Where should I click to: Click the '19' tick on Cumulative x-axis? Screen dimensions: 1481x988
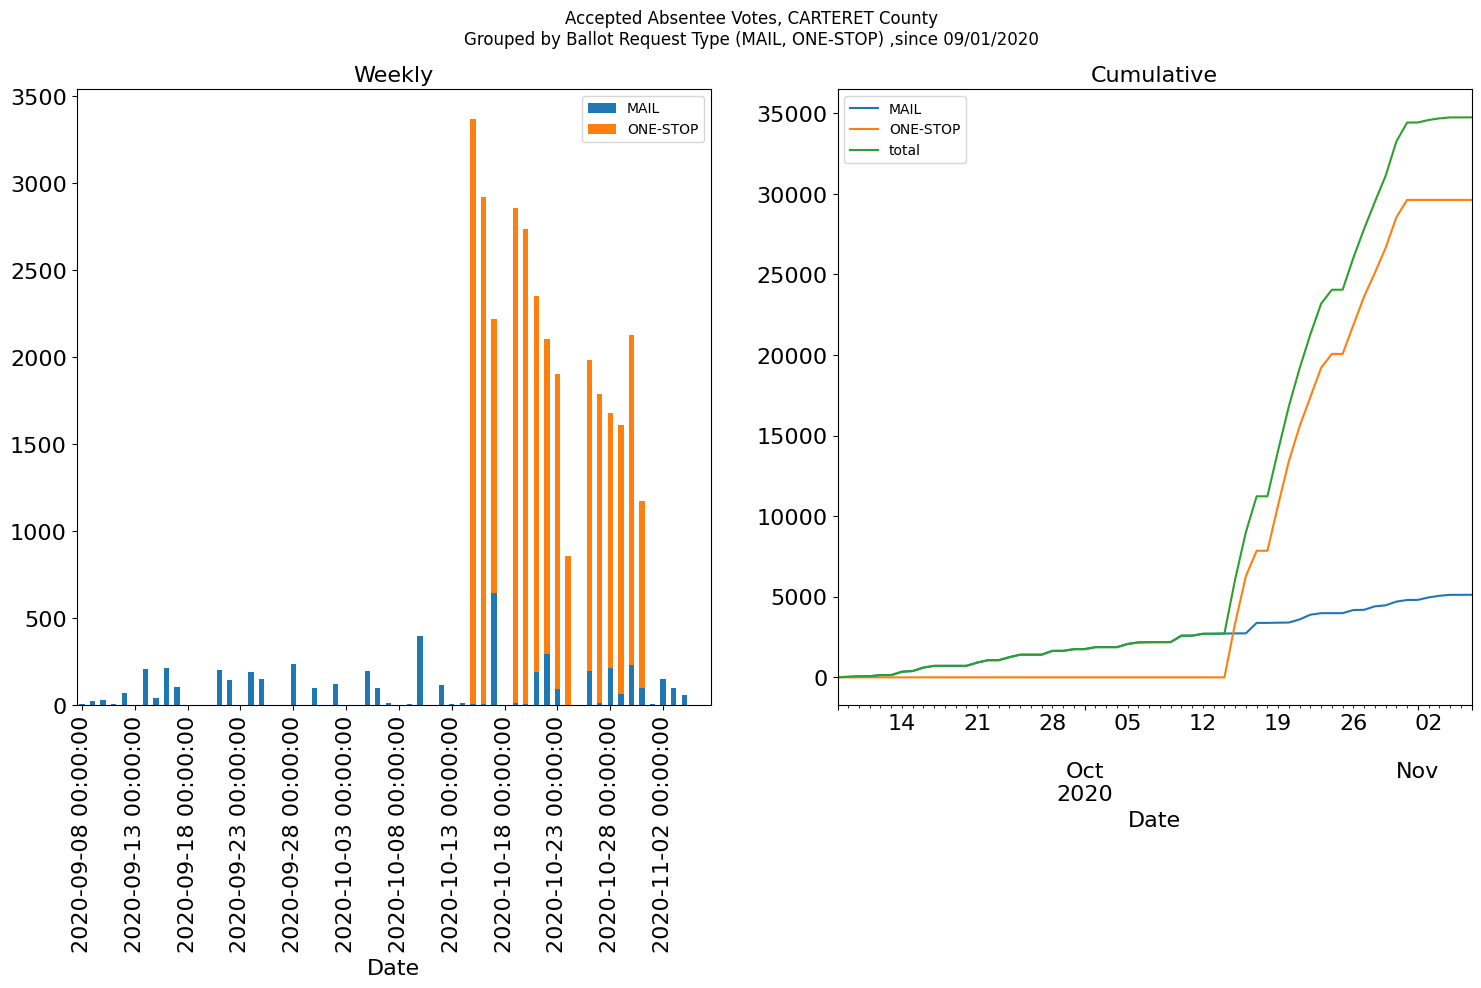1277,723
